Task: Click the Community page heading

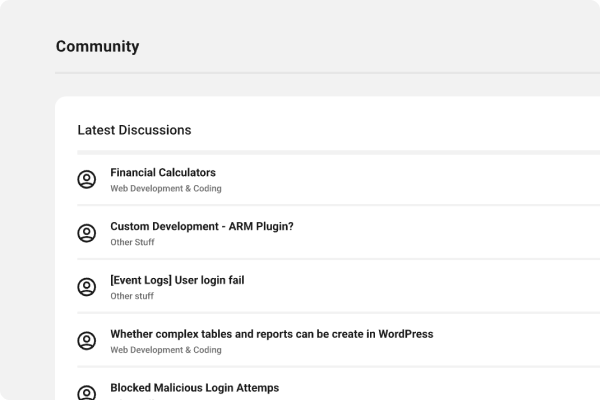Action: [97, 46]
